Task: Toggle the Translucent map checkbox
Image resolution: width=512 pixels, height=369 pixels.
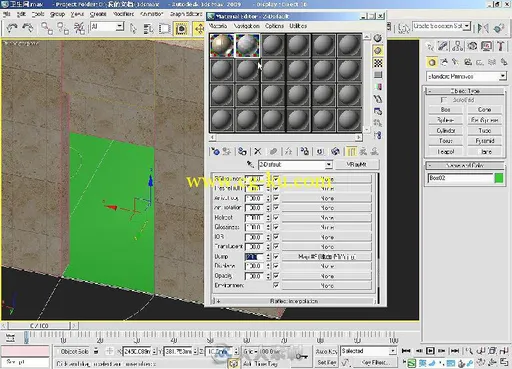Action: tap(276, 247)
